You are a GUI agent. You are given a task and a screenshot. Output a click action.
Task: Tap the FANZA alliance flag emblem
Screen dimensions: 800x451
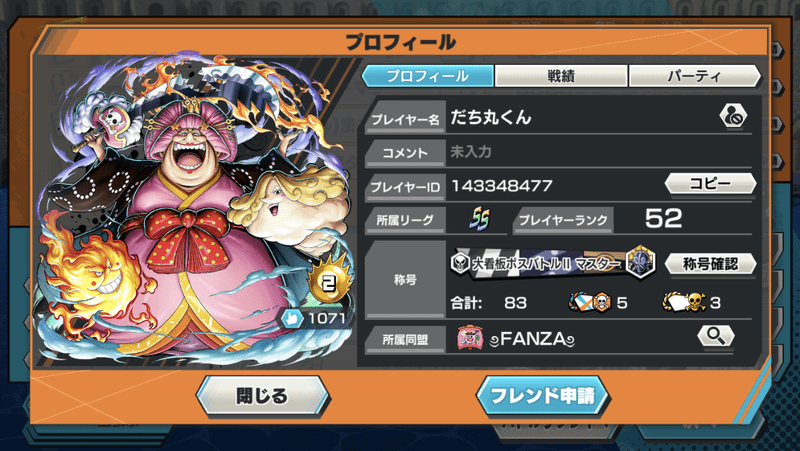click(x=470, y=338)
